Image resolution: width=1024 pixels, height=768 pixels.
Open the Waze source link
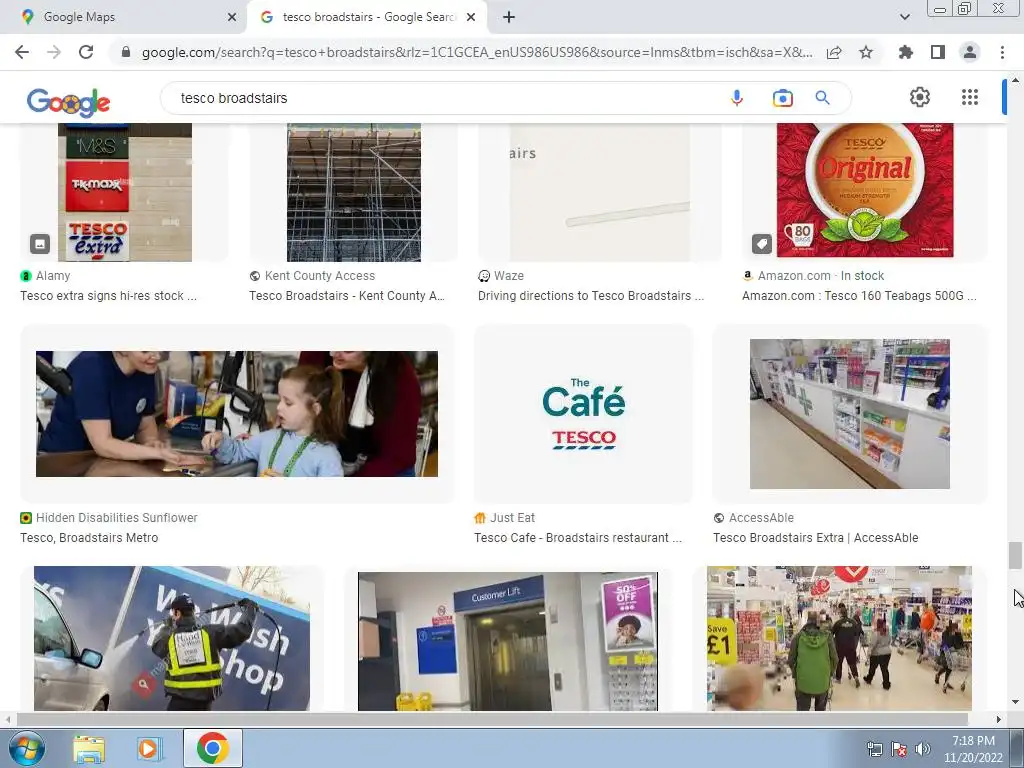[501, 276]
